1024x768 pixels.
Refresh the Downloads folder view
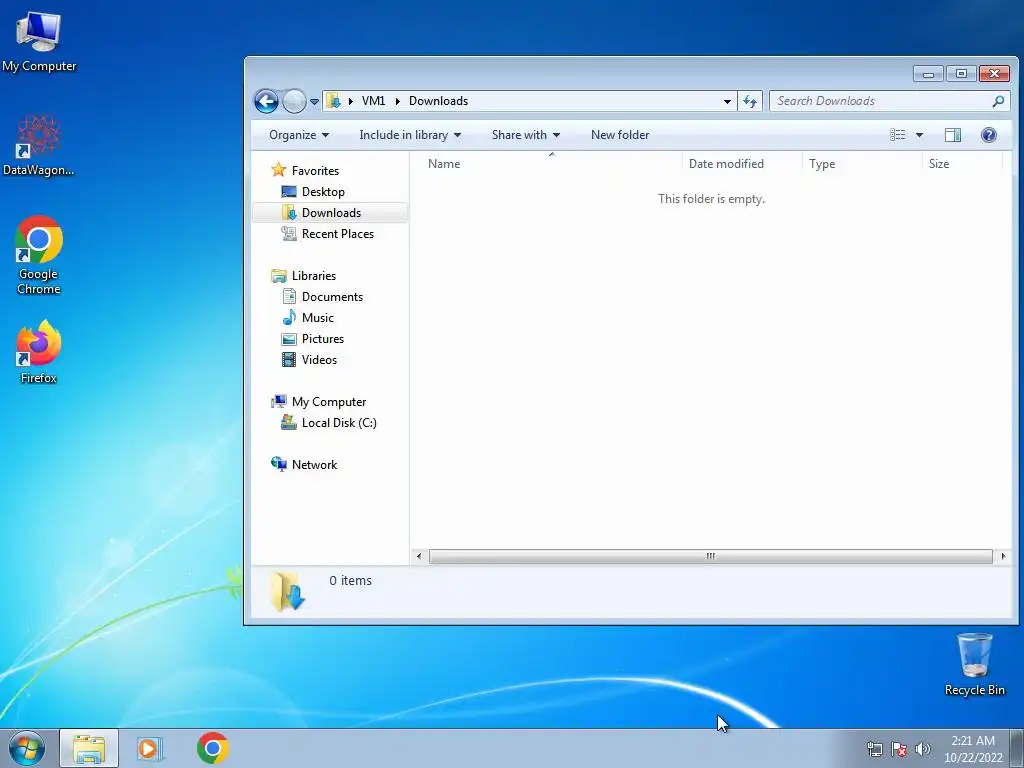pos(750,101)
